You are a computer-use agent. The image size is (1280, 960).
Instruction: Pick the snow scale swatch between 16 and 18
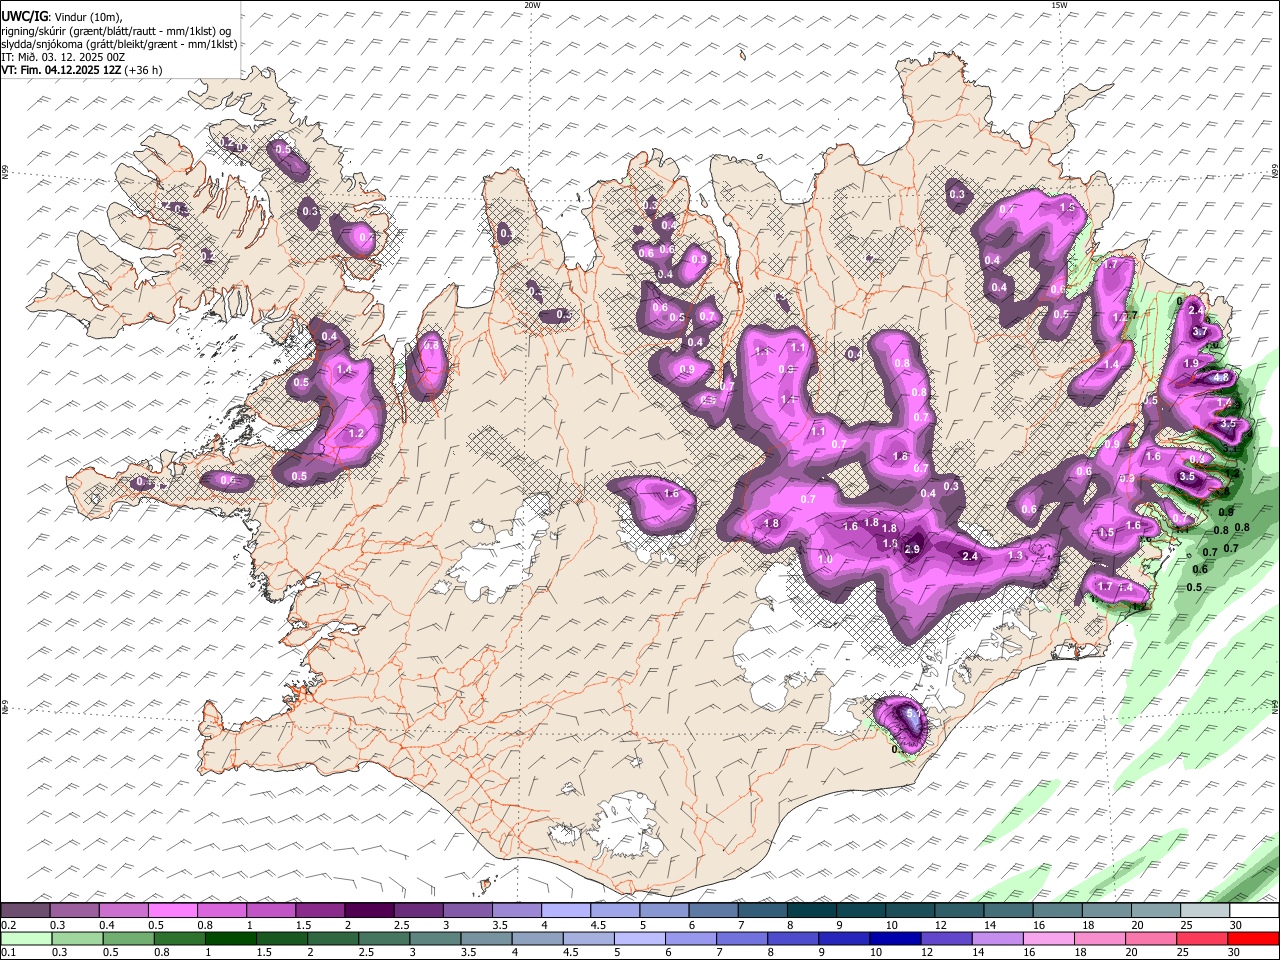(x=1057, y=911)
